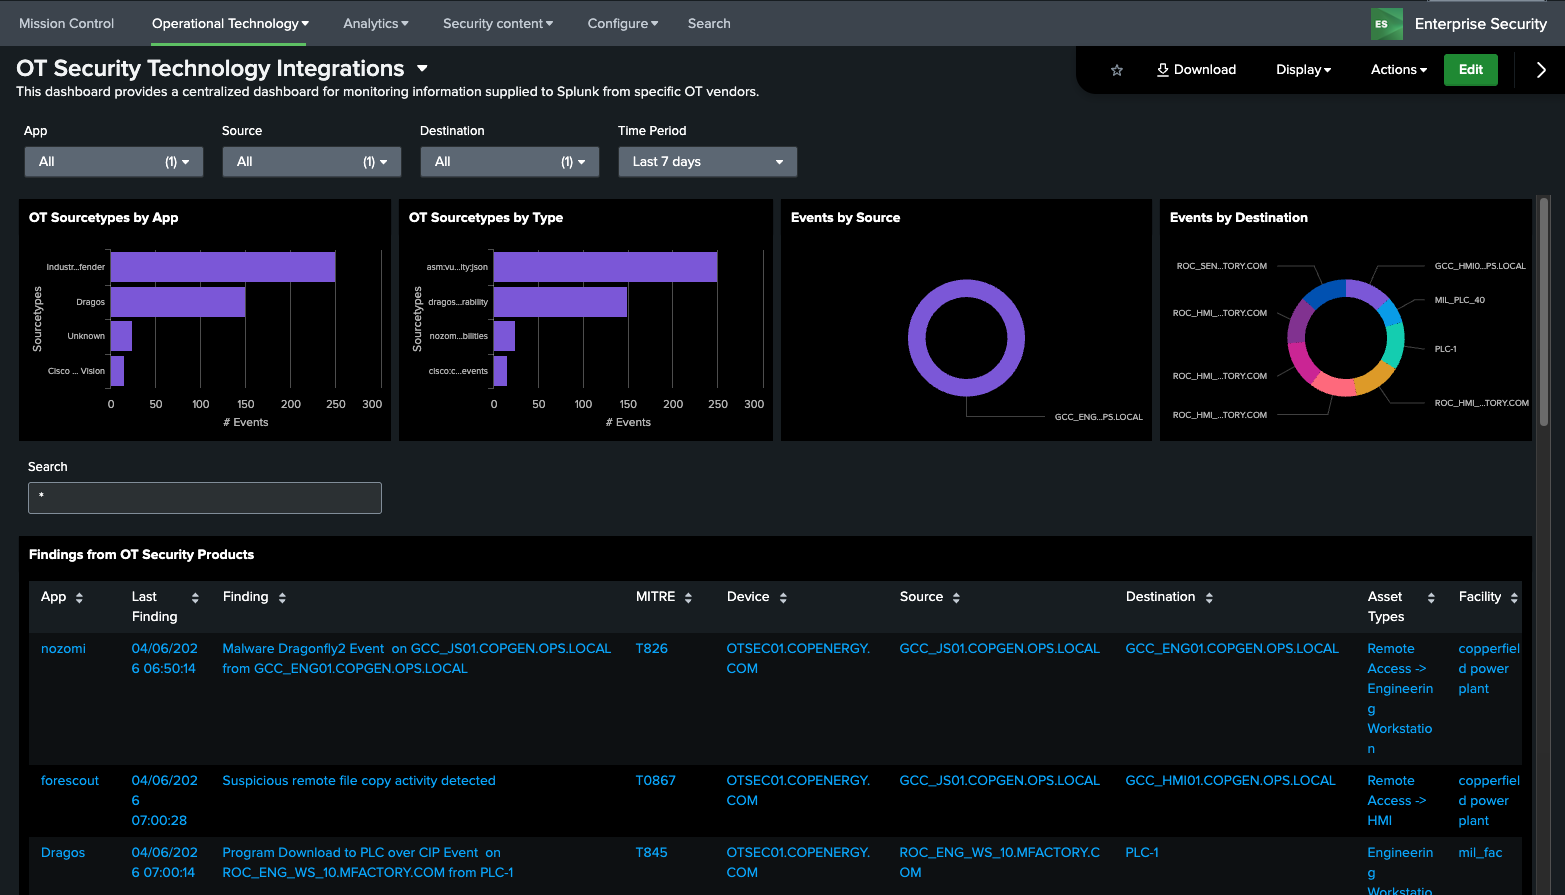Viewport: 1565px width, 895px height.
Task: Sort by Destination column sort icon
Action: pyautogui.click(x=1209, y=598)
